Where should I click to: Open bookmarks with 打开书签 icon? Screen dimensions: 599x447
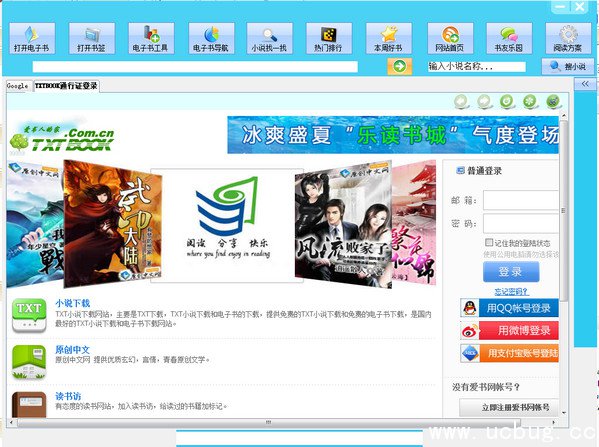pyautogui.click(x=91, y=38)
